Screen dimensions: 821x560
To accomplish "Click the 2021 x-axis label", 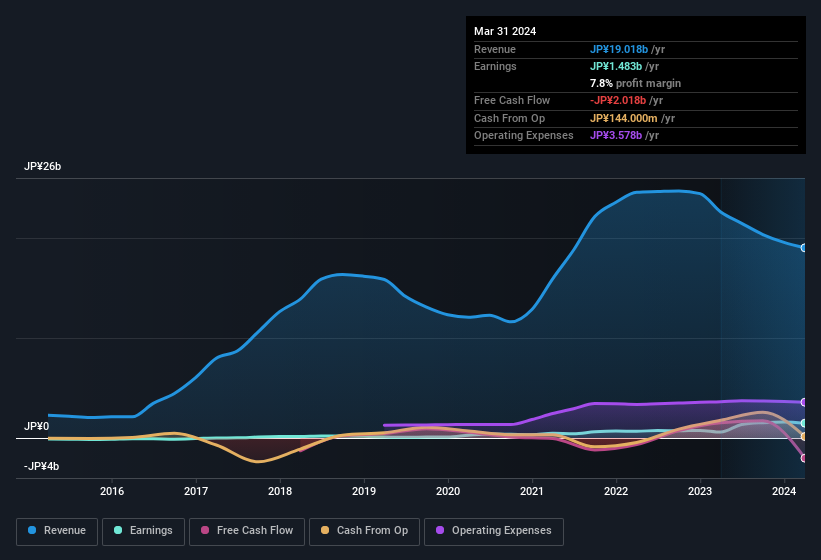I will (x=532, y=491).
